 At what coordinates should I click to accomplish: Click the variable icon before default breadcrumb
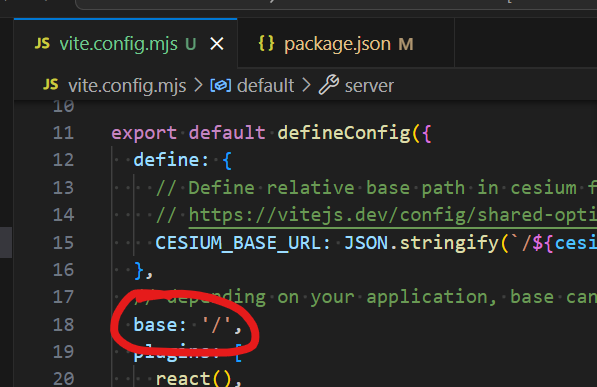221,85
